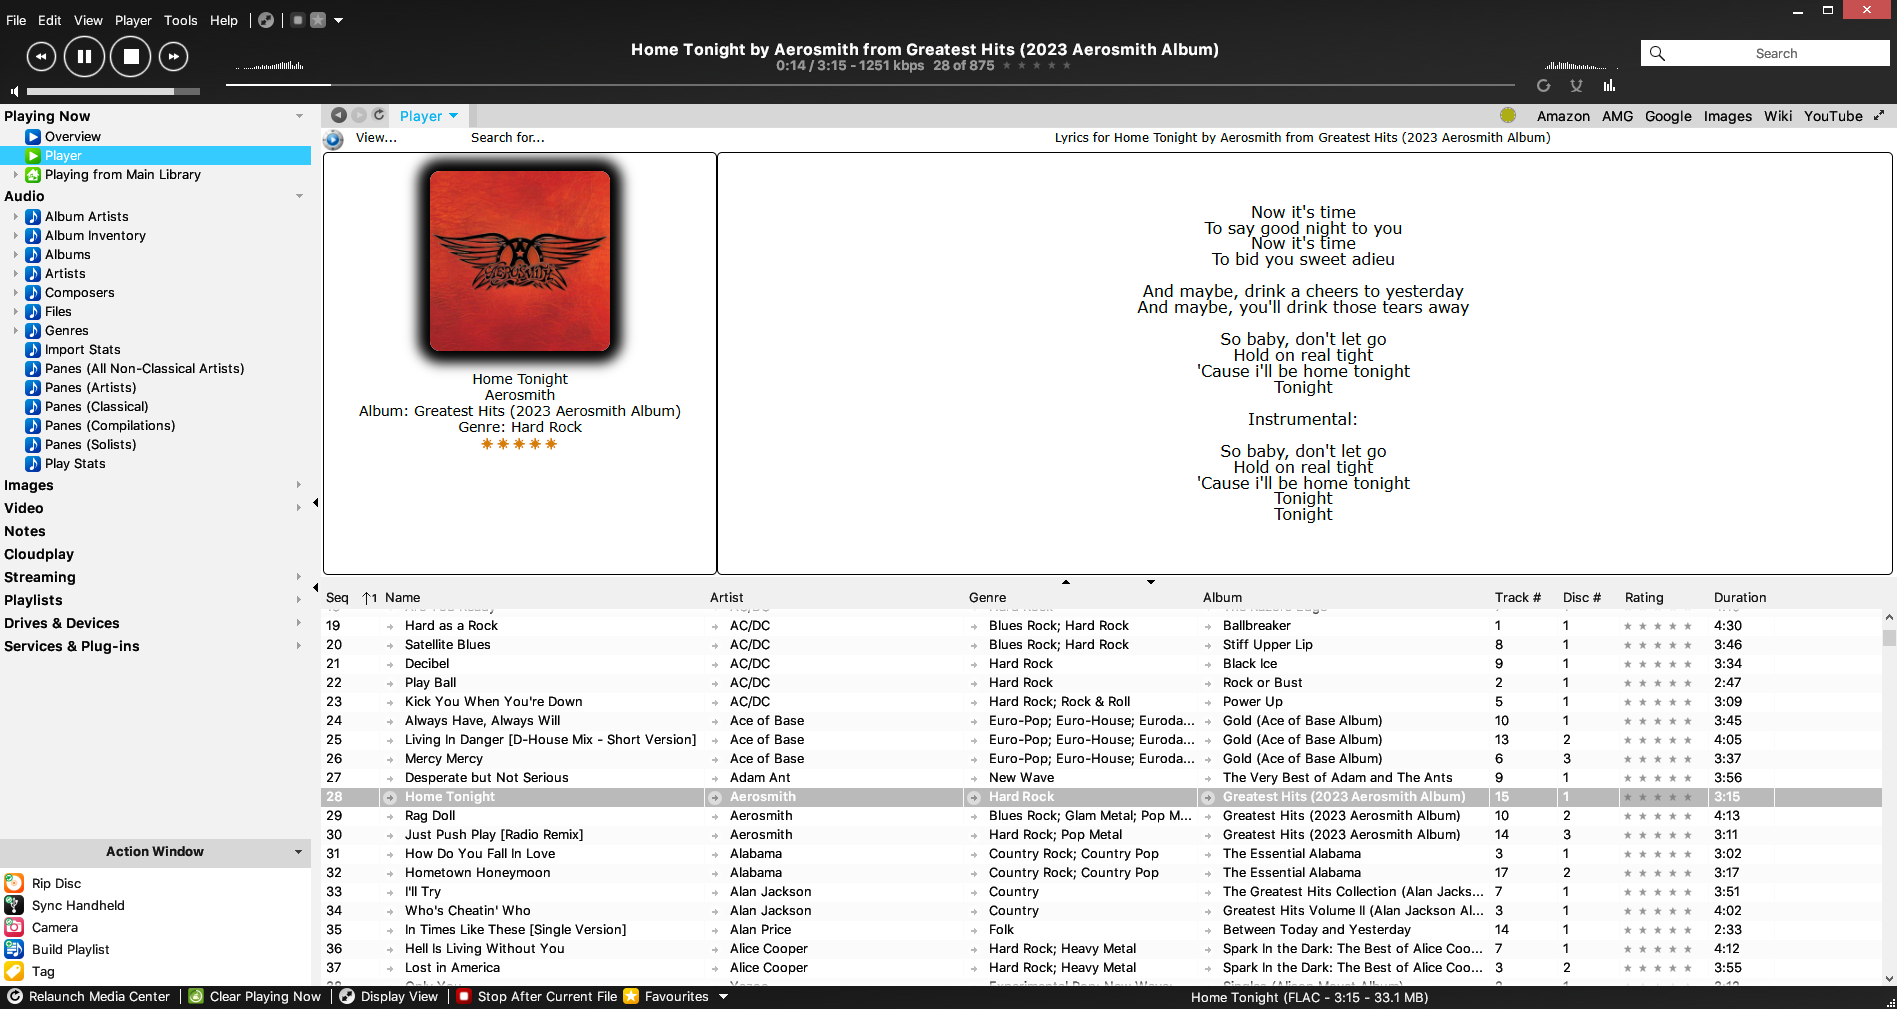Screen dimensions: 1897x1009
Task: Click the Camera action icon
Action: point(14,927)
